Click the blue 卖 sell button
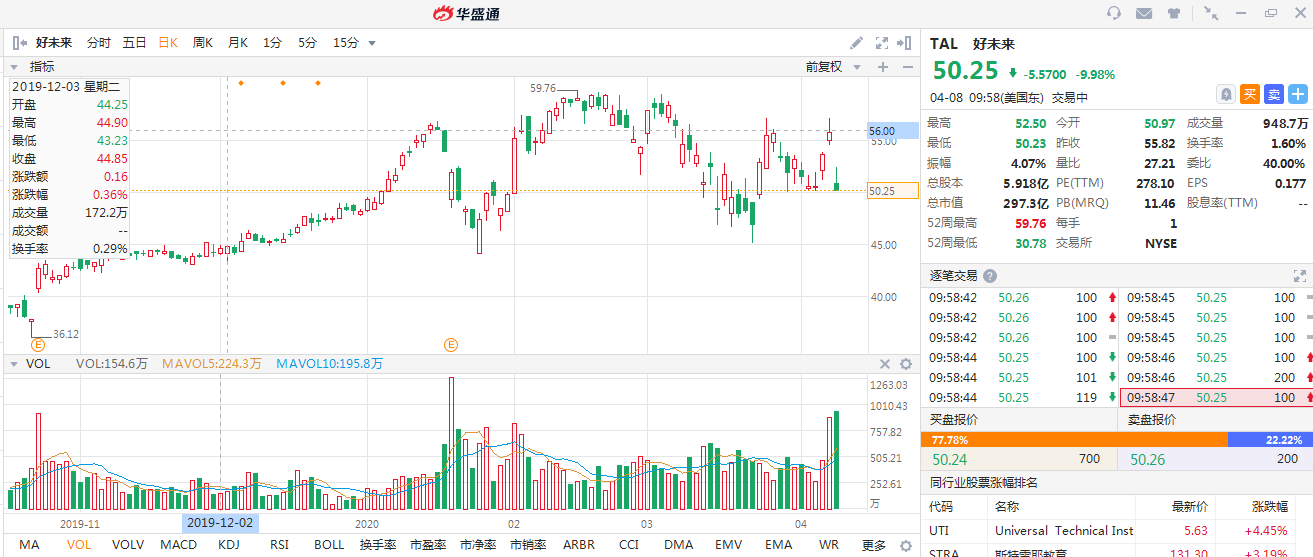 1274,94
